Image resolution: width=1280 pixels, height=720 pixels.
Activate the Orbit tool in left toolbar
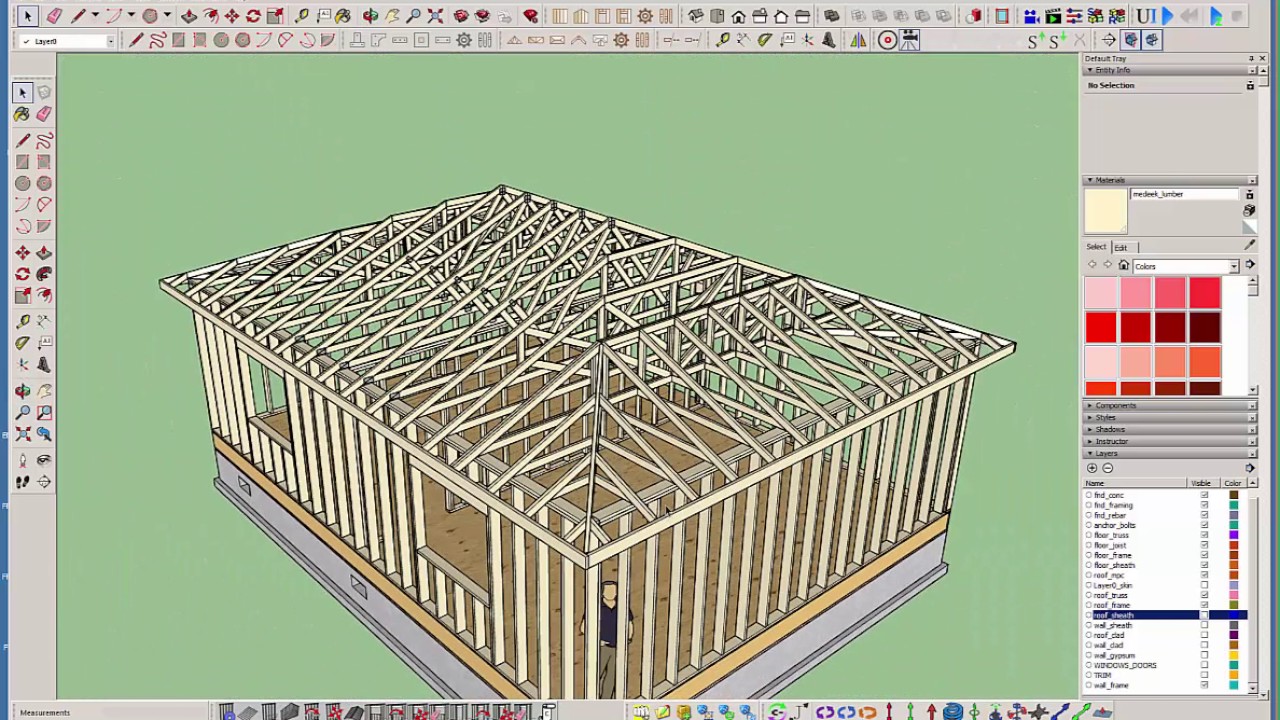[22, 391]
